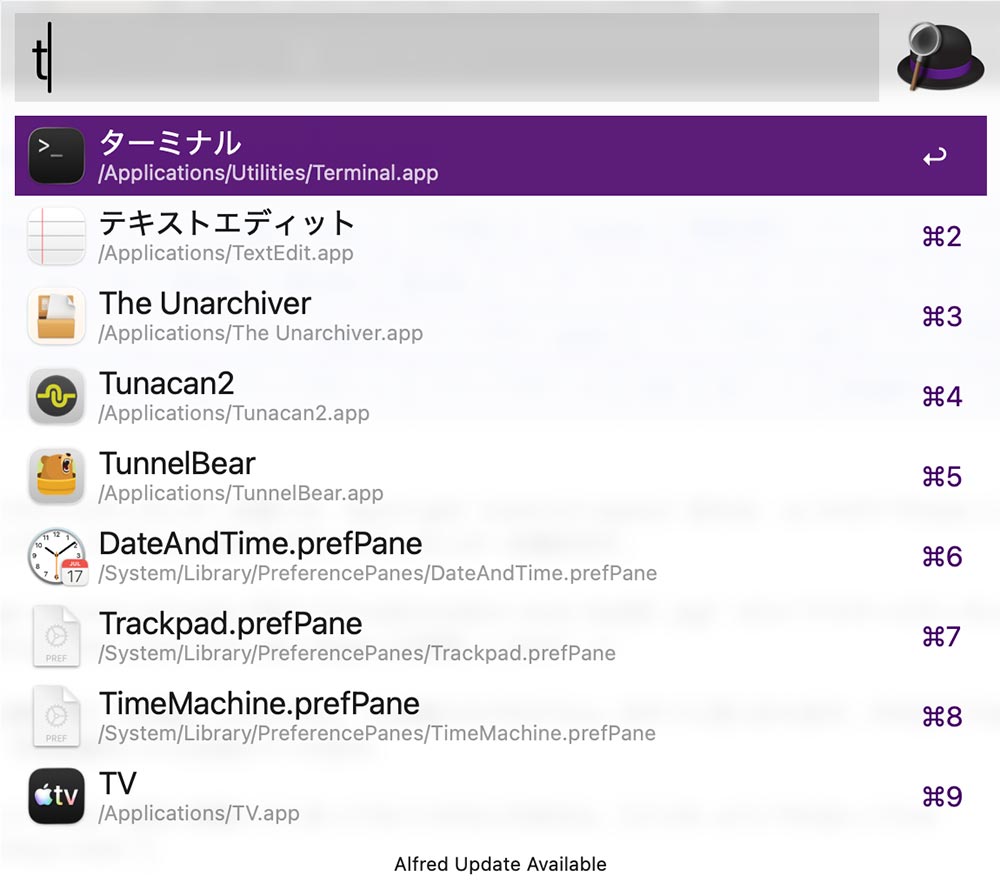The height and width of the screenshot is (883, 1000).
Task: Click the PreferencePanes/Trackpad.prefPane path
Action: 357,653
